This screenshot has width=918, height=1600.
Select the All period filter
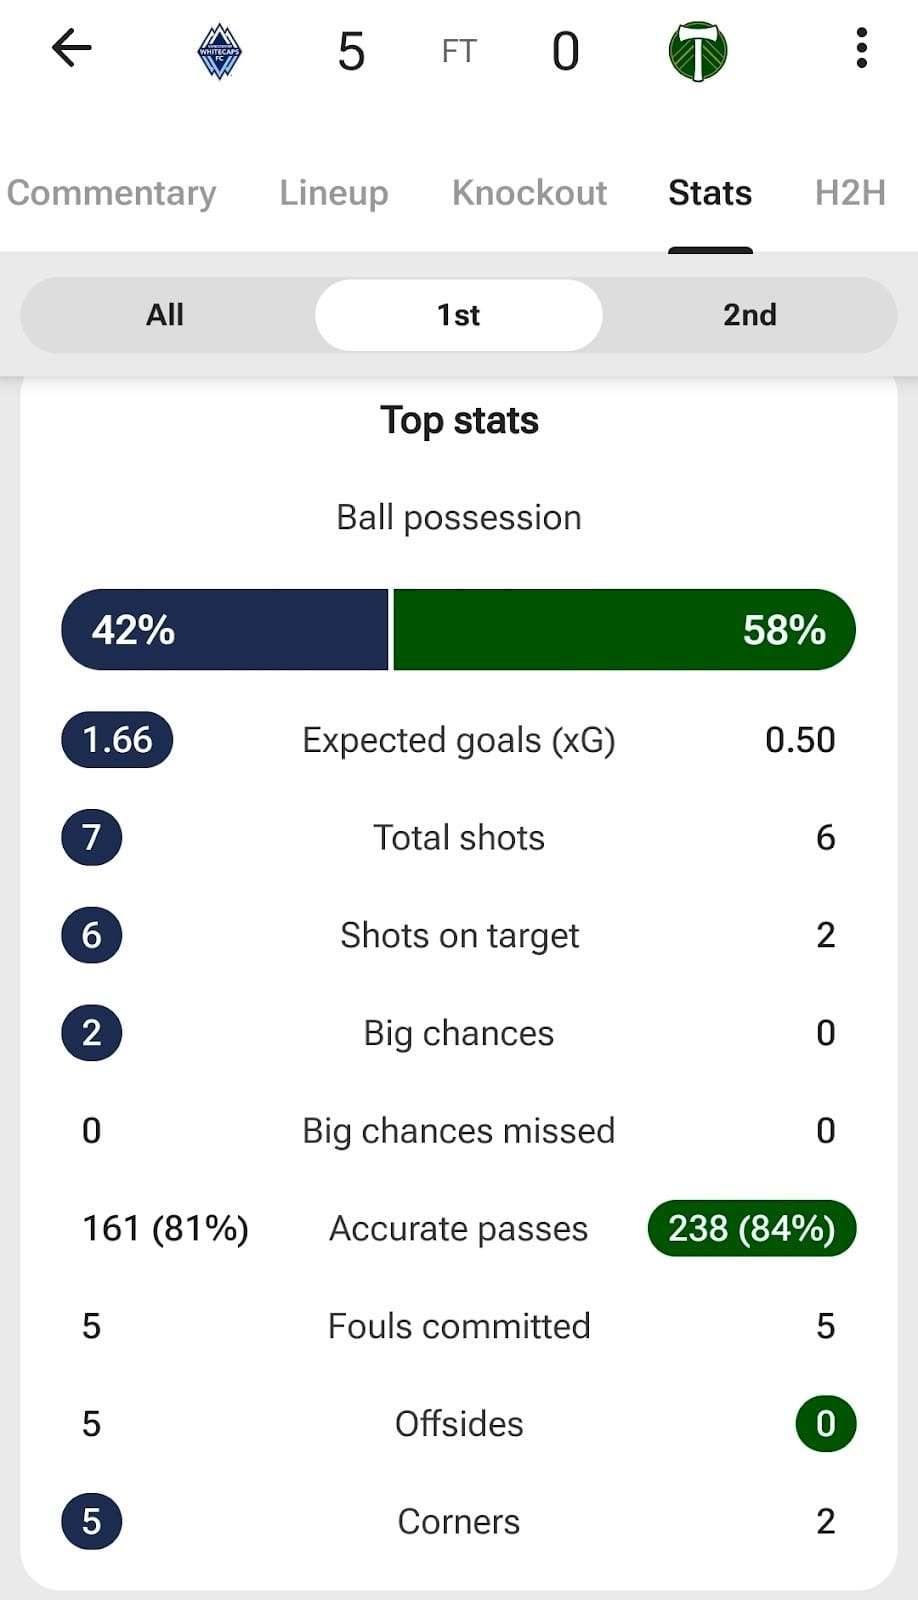(x=165, y=315)
